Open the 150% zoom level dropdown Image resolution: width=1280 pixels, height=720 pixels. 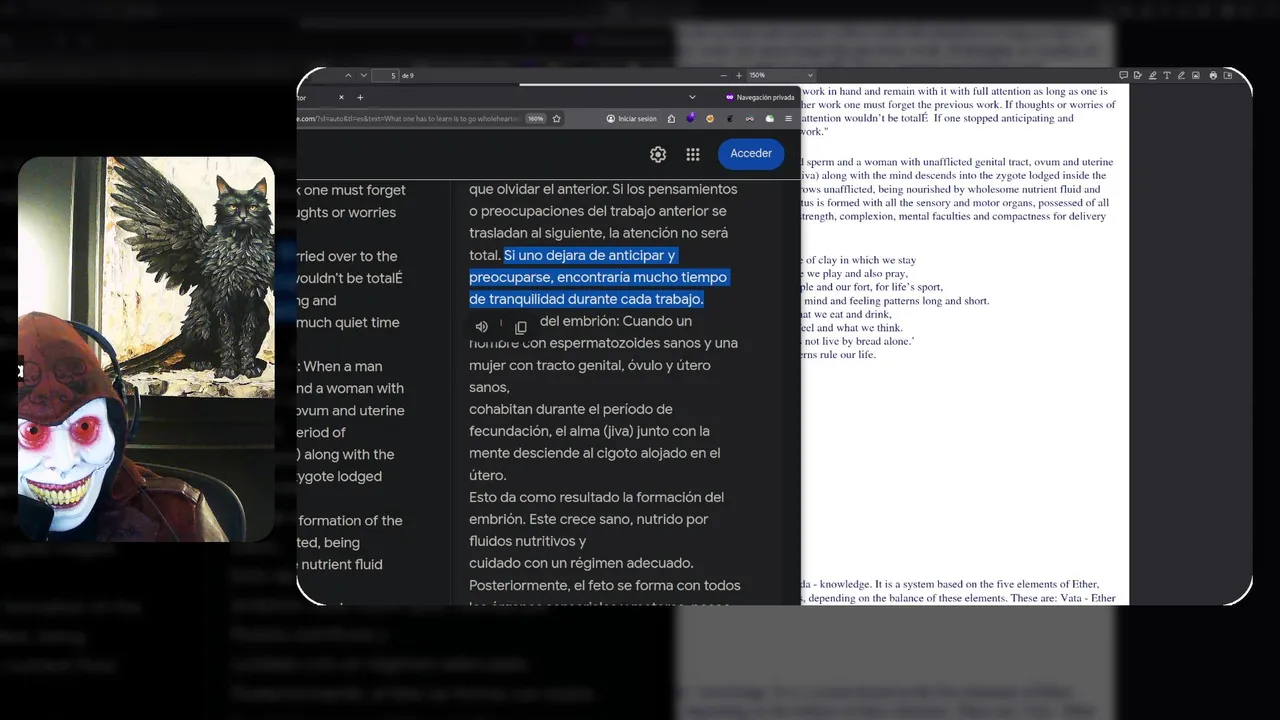pos(781,75)
